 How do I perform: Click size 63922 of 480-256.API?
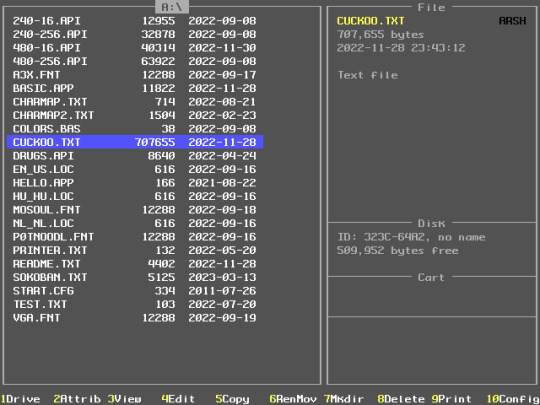(x=158, y=61)
